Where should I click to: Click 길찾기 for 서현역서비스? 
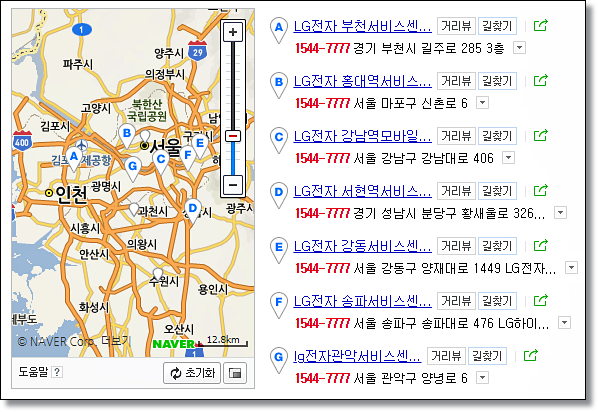point(497,191)
